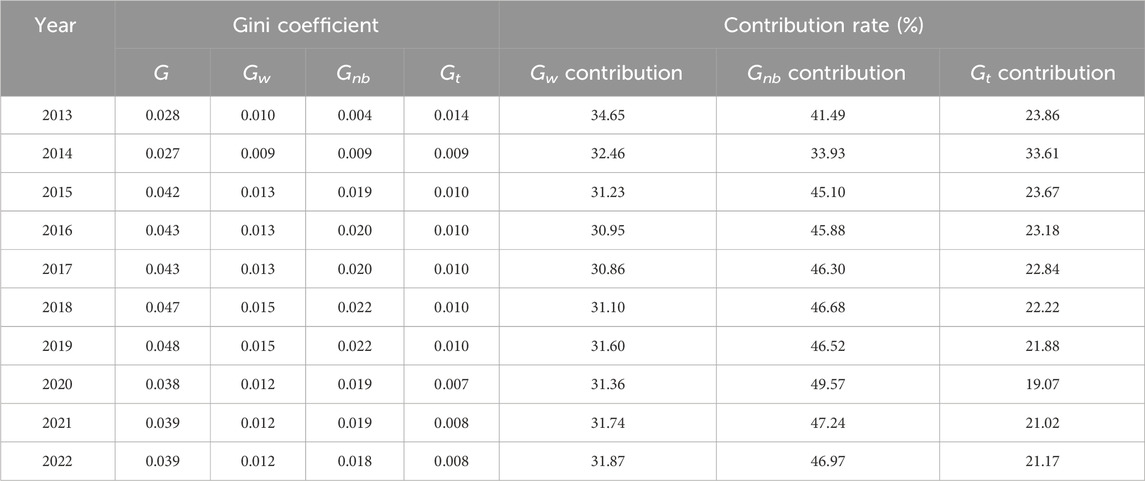Select the G column subheader
The image size is (1145, 481).
163,72
